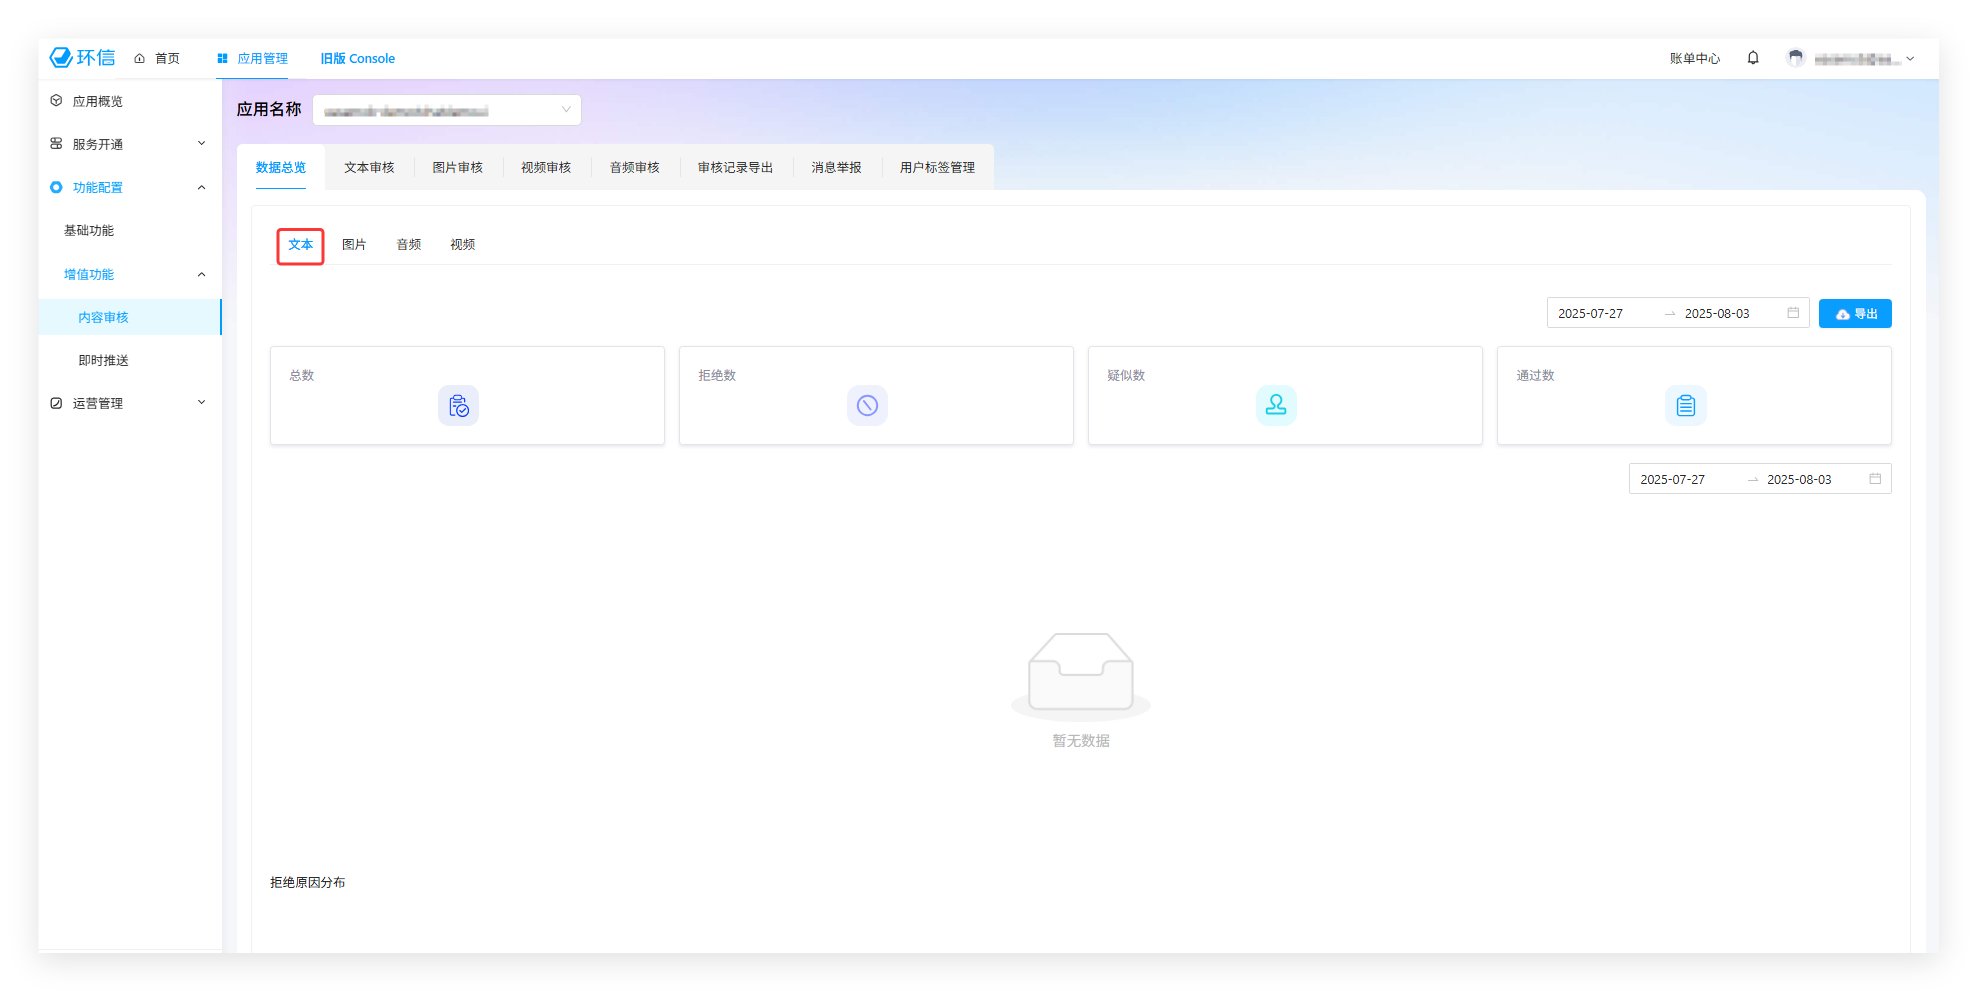Click the 通过数 clipboard icon
Screen dimensions: 1977x991
[1685, 406]
